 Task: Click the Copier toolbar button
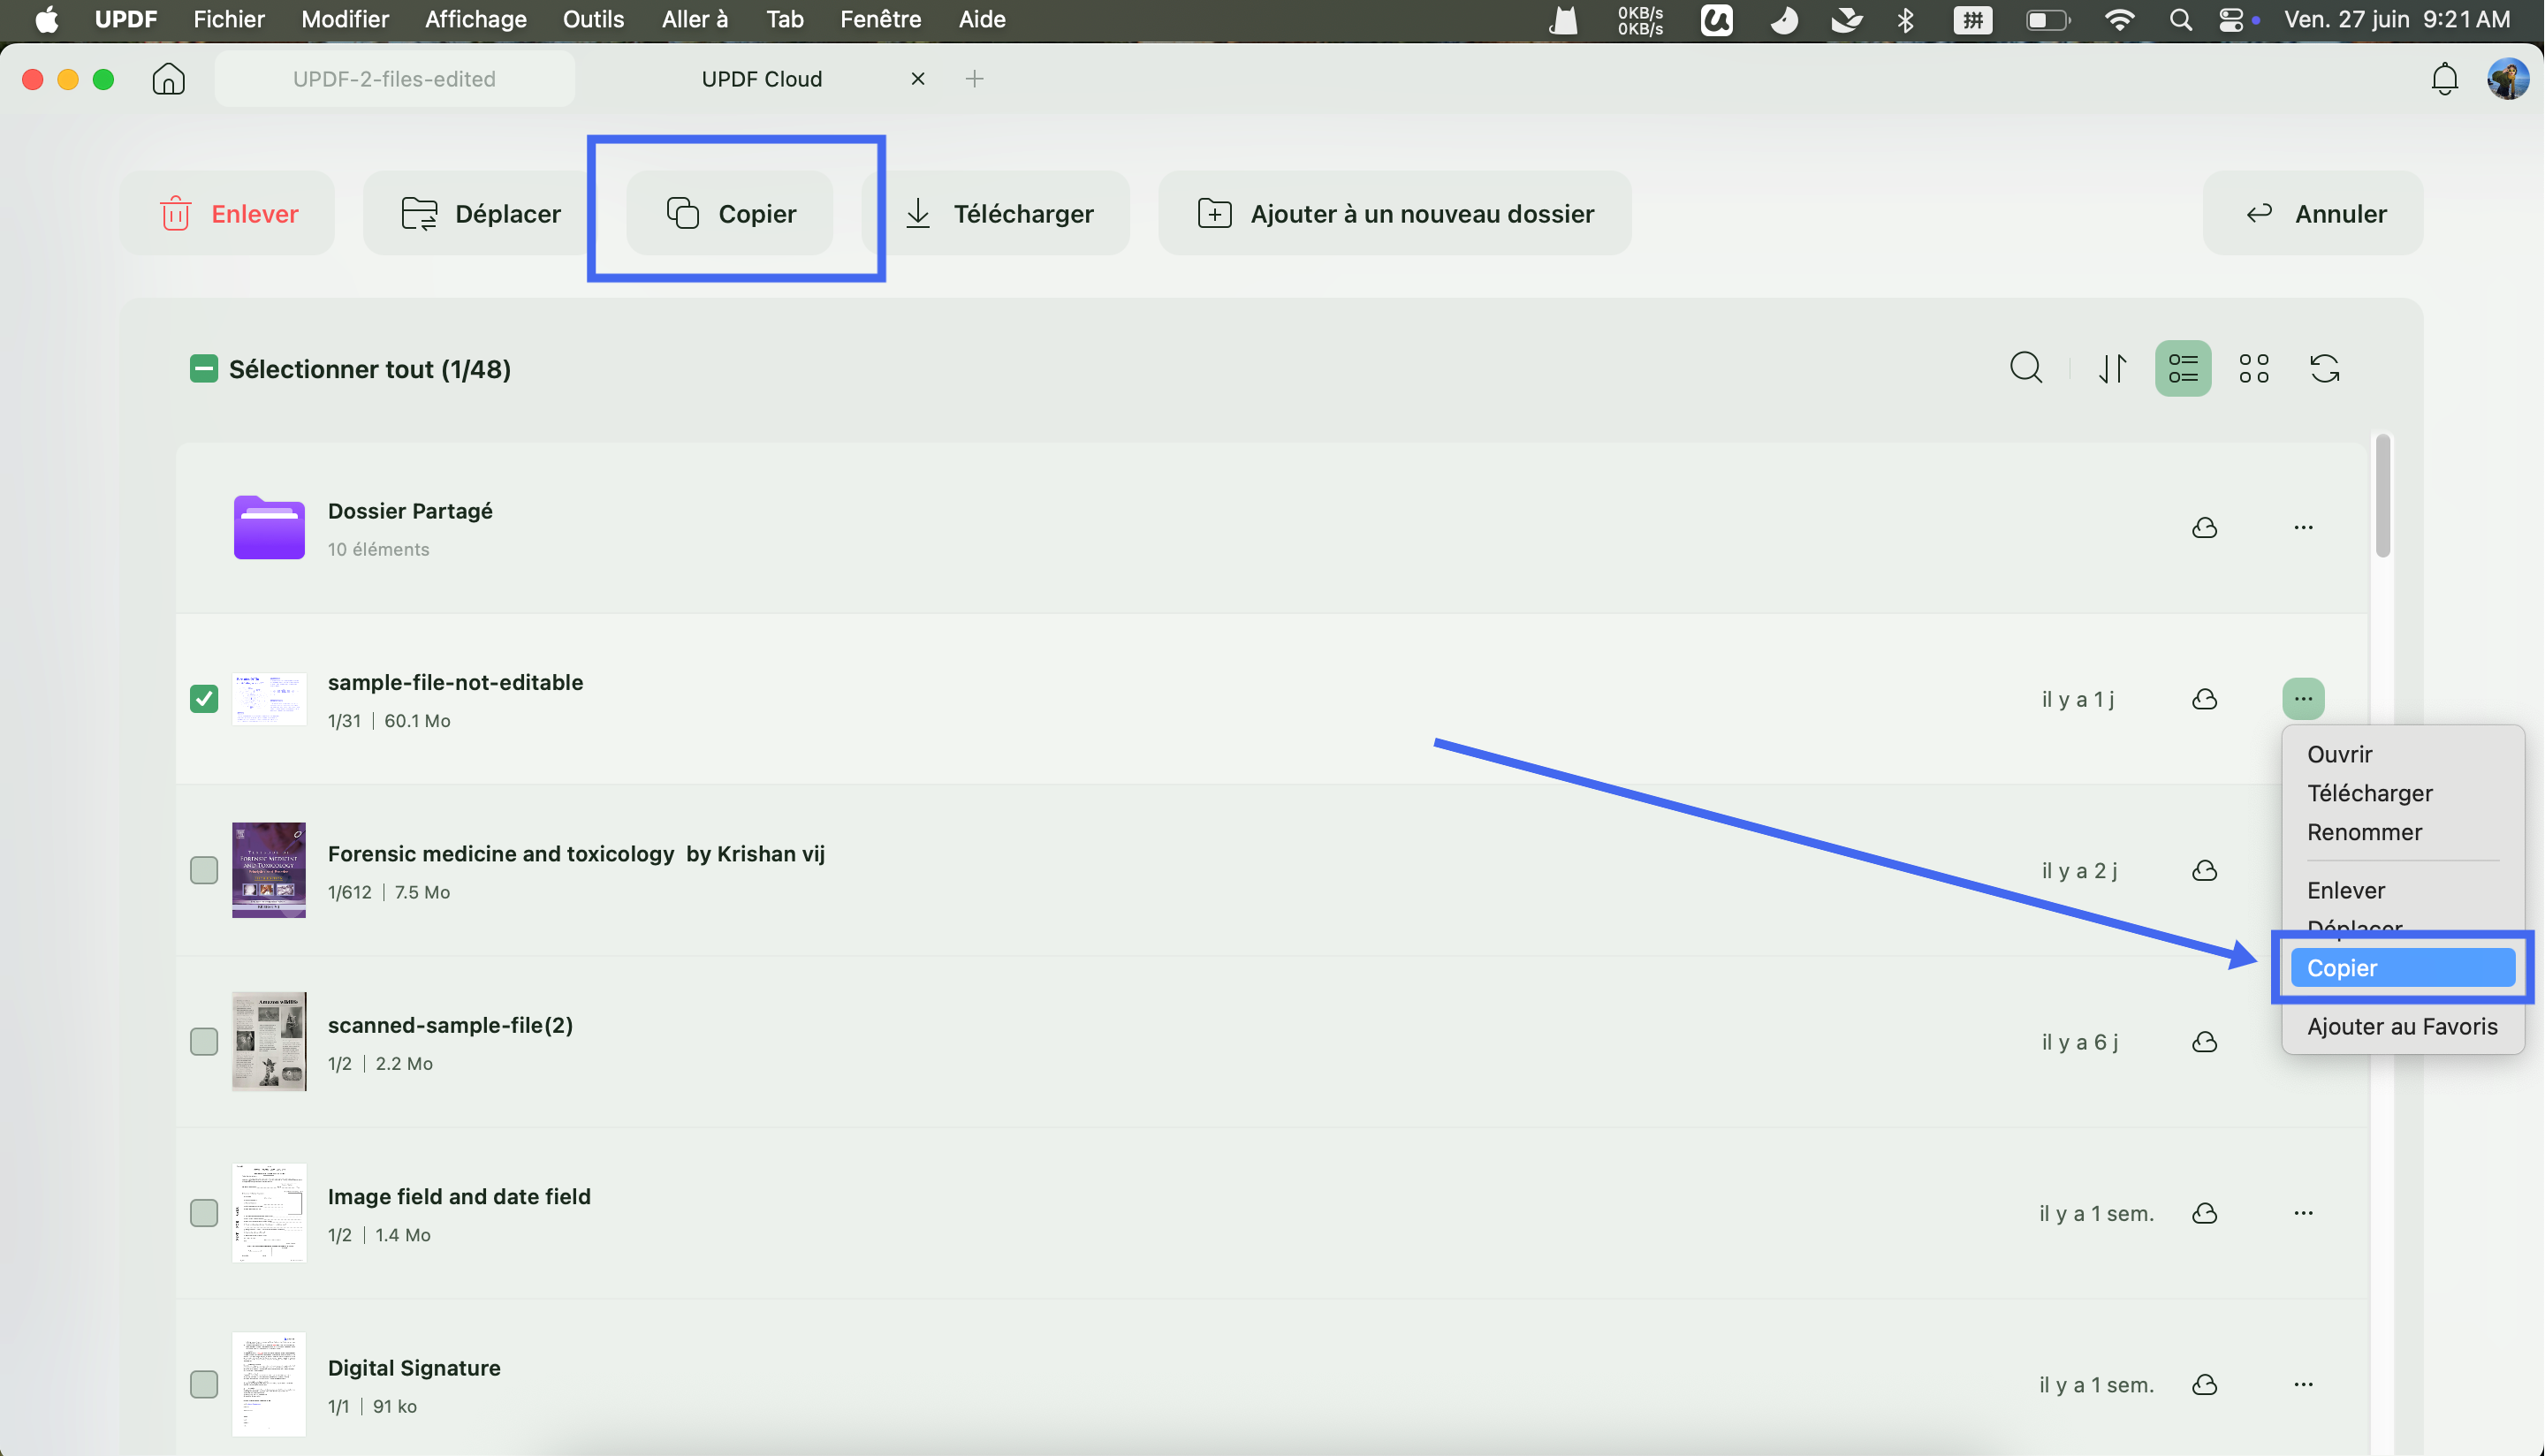click(x=730, y=213)
